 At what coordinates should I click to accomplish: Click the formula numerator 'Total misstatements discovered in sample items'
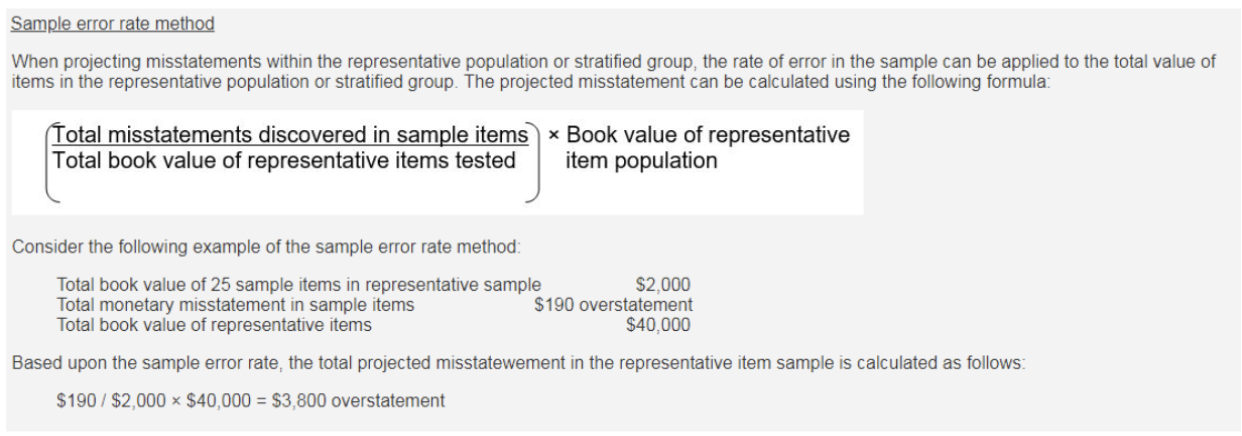290,135
